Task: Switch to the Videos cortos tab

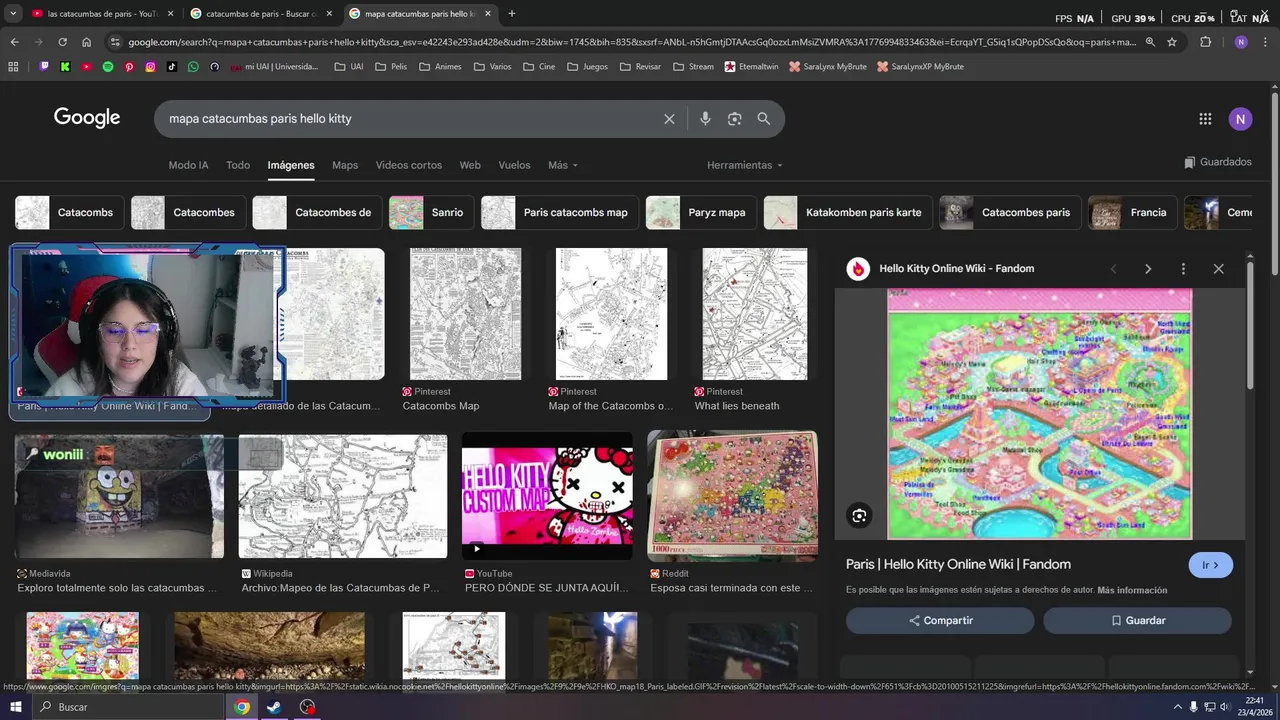Action: pyautogui.click(x=409, y=165)
